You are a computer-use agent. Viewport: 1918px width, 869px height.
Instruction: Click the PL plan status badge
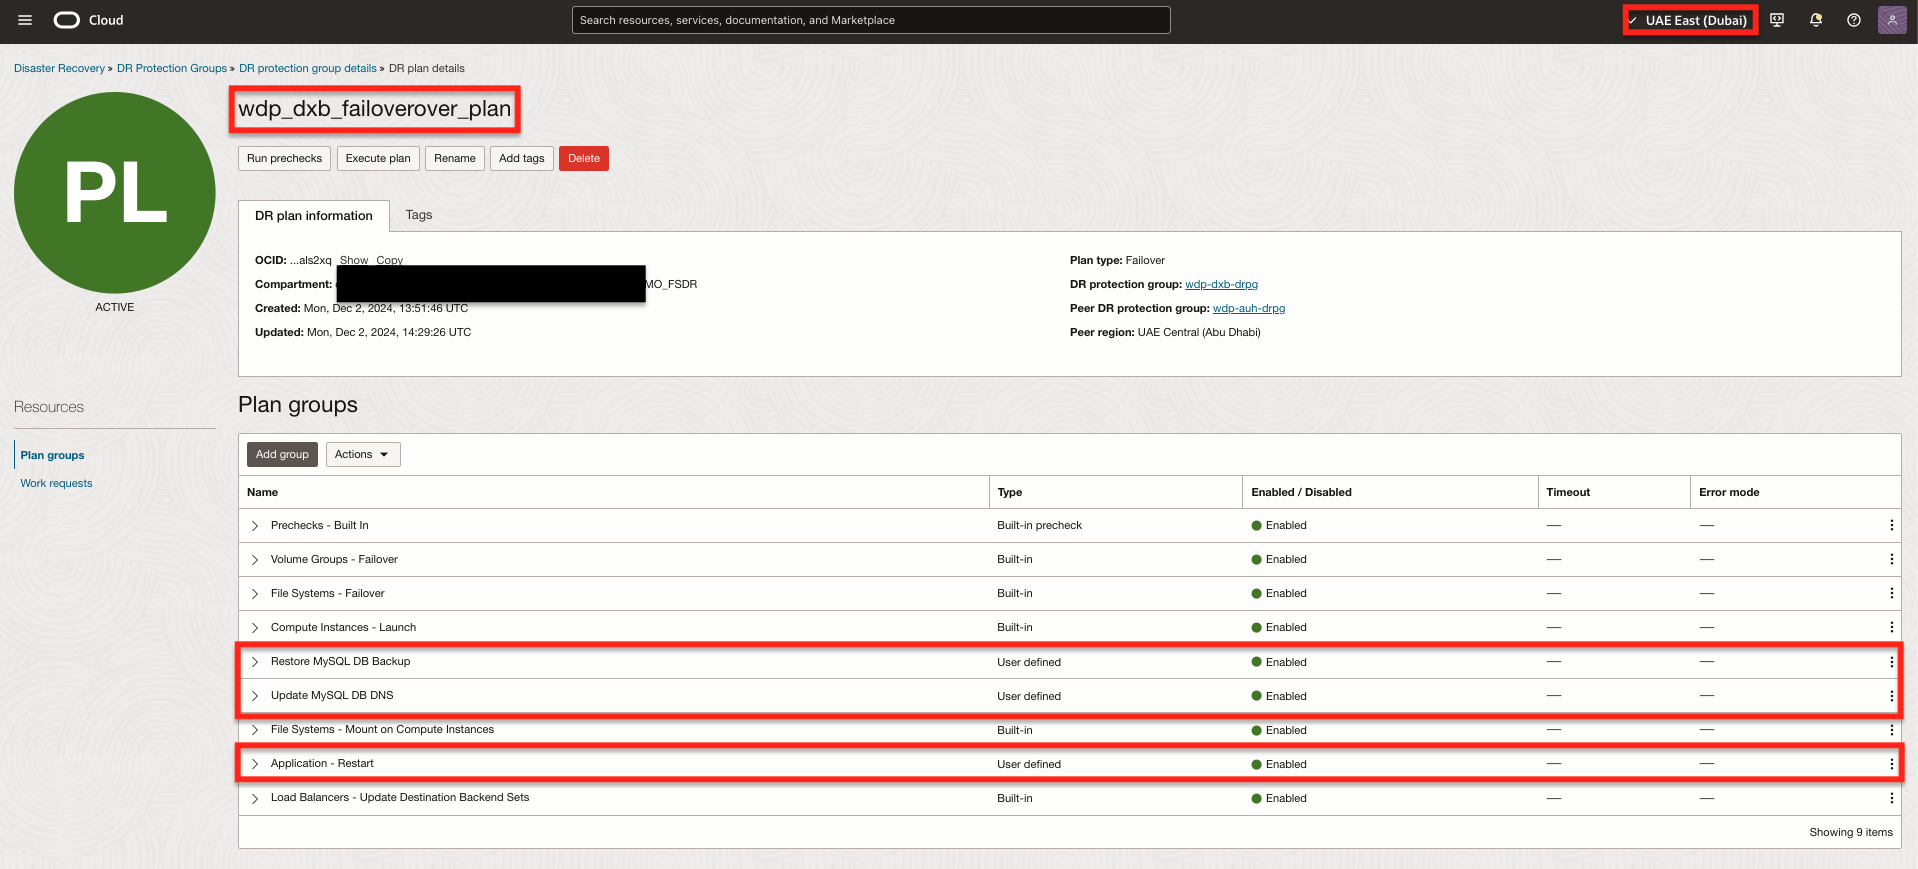coord(115,193)
